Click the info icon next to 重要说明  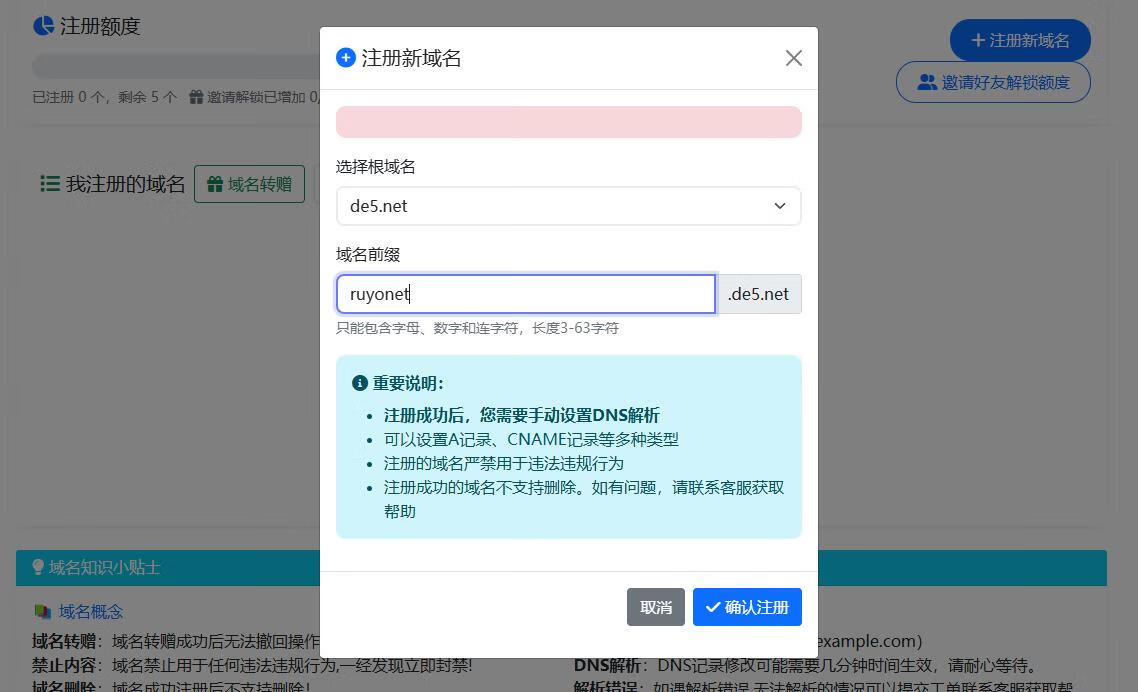[x=360, y=383]
